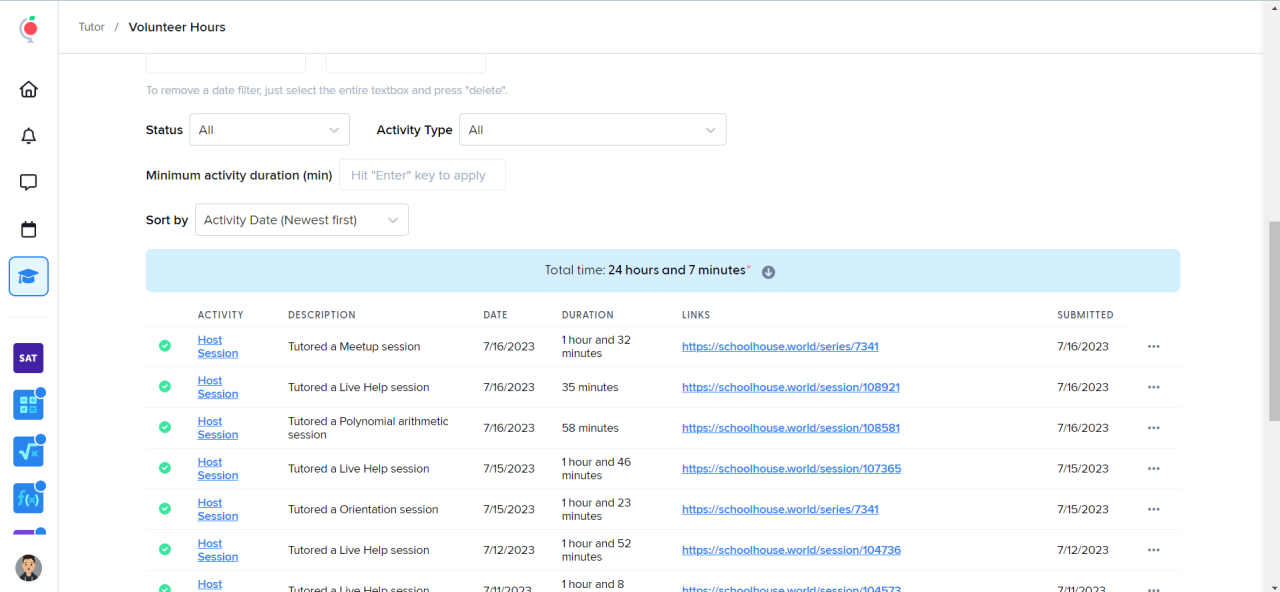Screen dimensions: 1280x592
Task: Open more options for Polynomial arithmetic row
Action: point(1154,428)
